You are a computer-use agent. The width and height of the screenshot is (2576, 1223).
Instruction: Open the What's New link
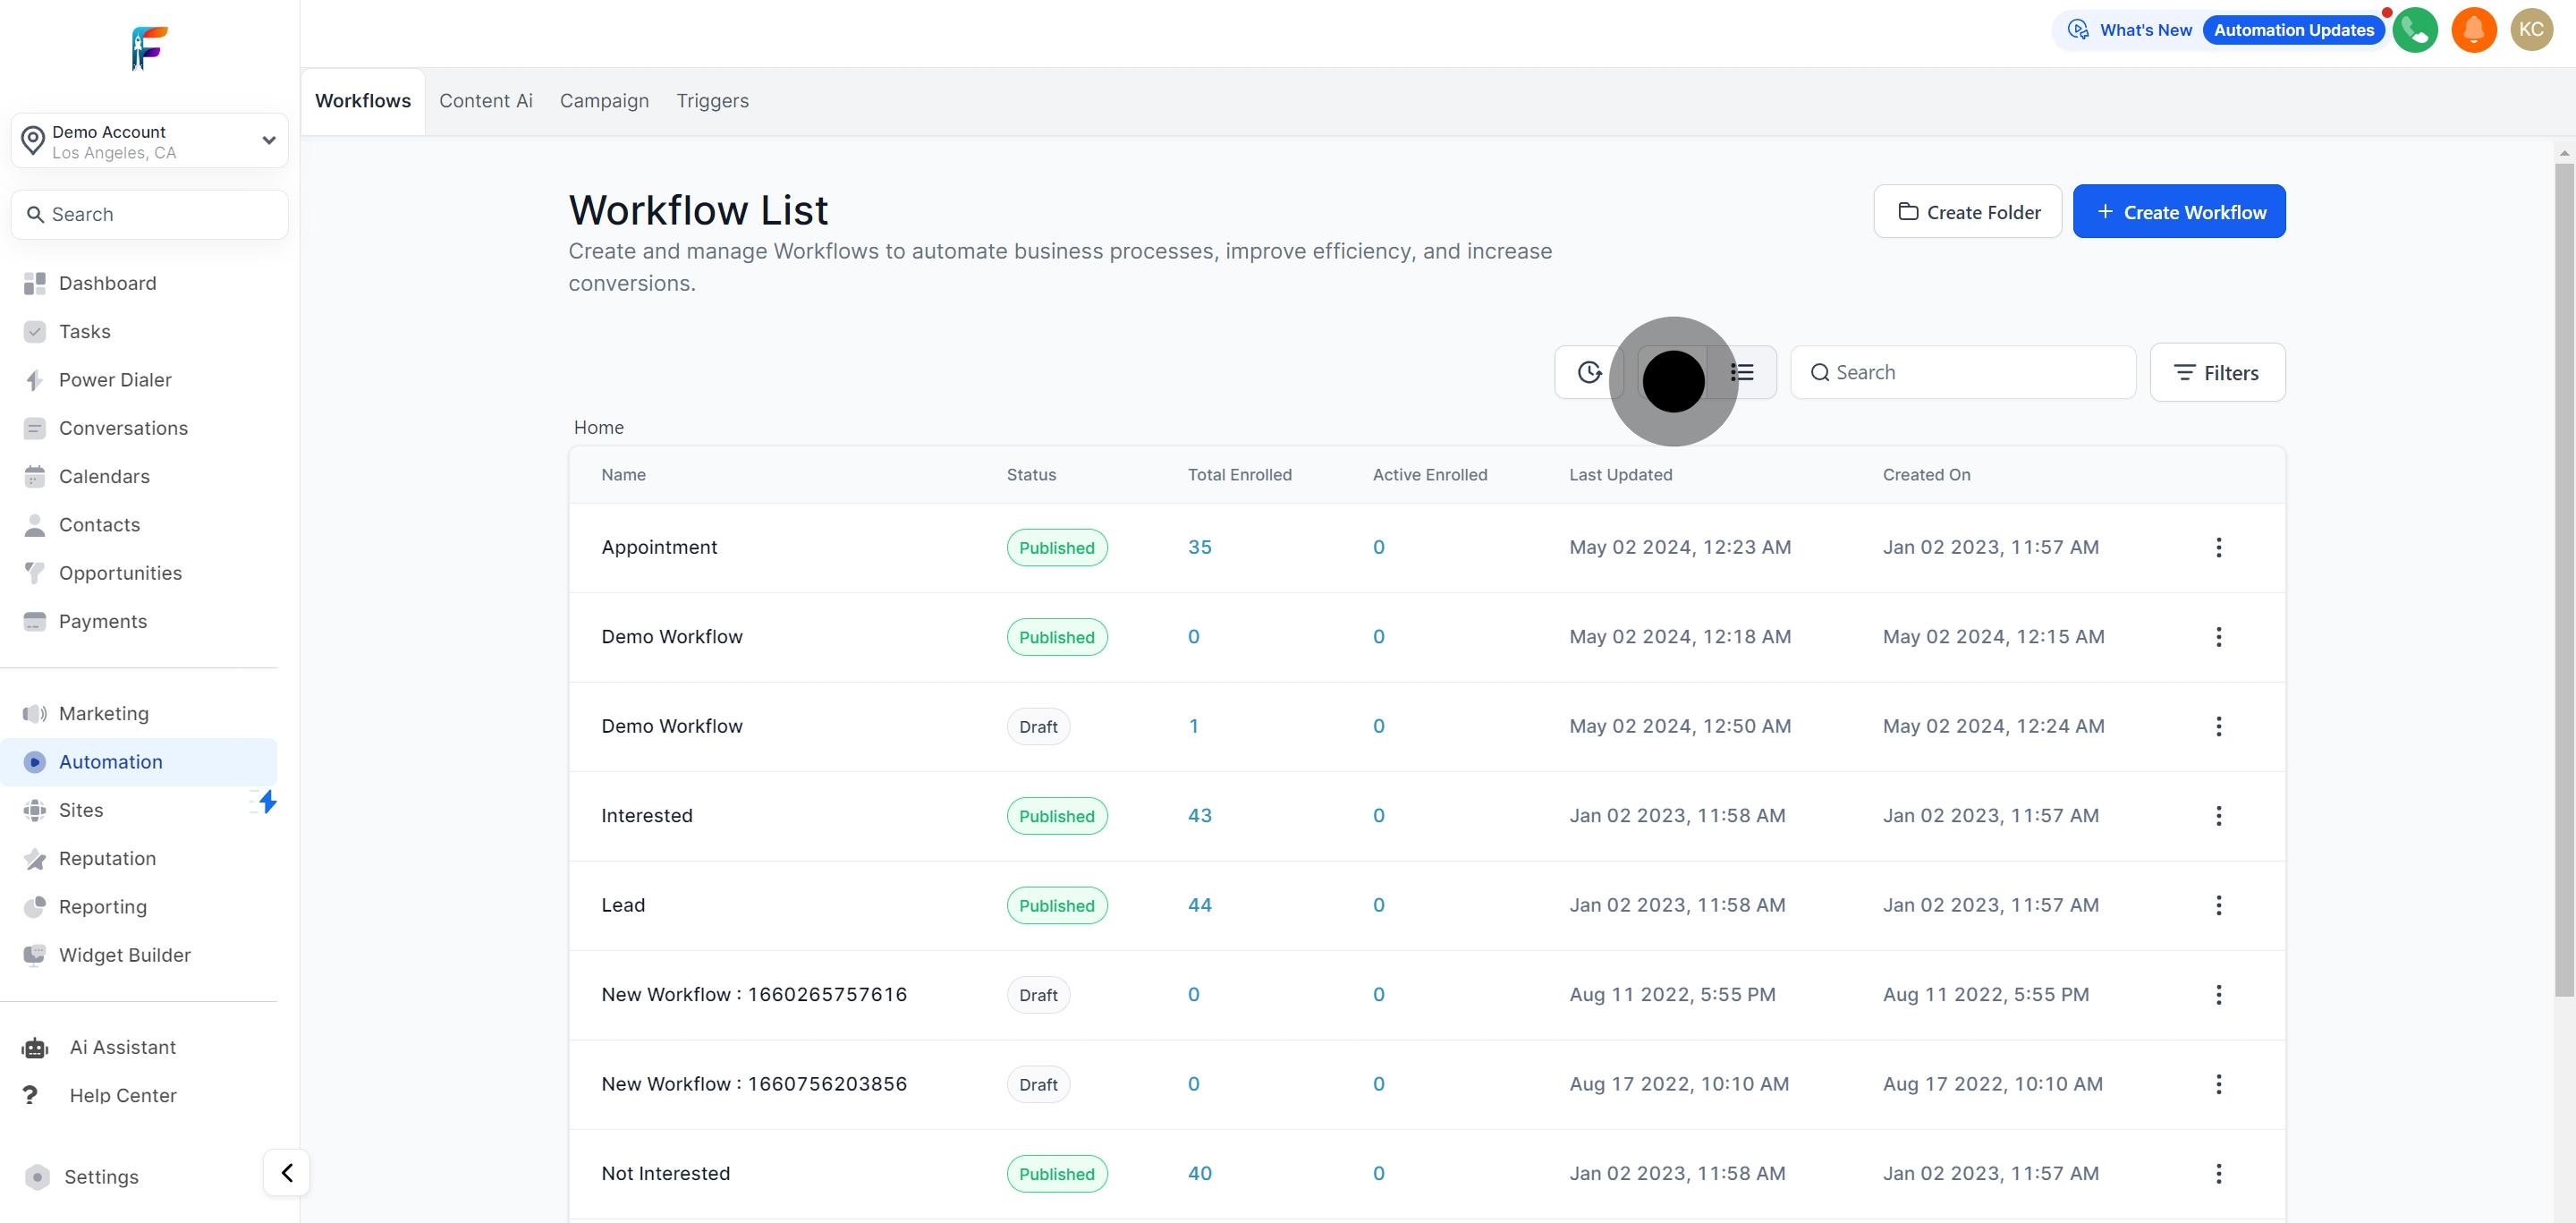pos(2131,30)
